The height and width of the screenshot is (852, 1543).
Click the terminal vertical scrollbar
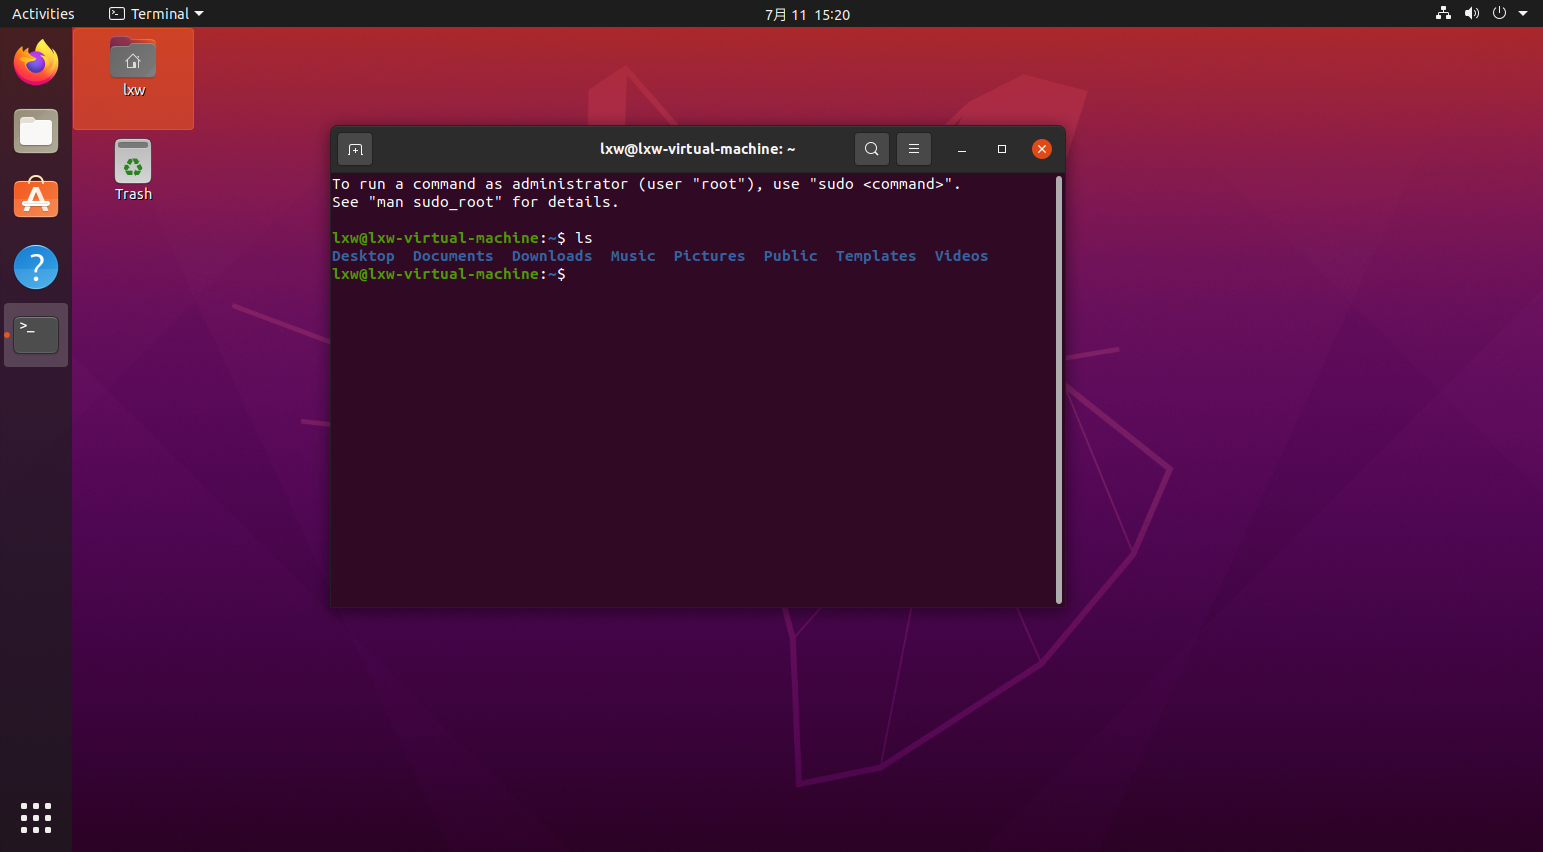(1059, 390)
